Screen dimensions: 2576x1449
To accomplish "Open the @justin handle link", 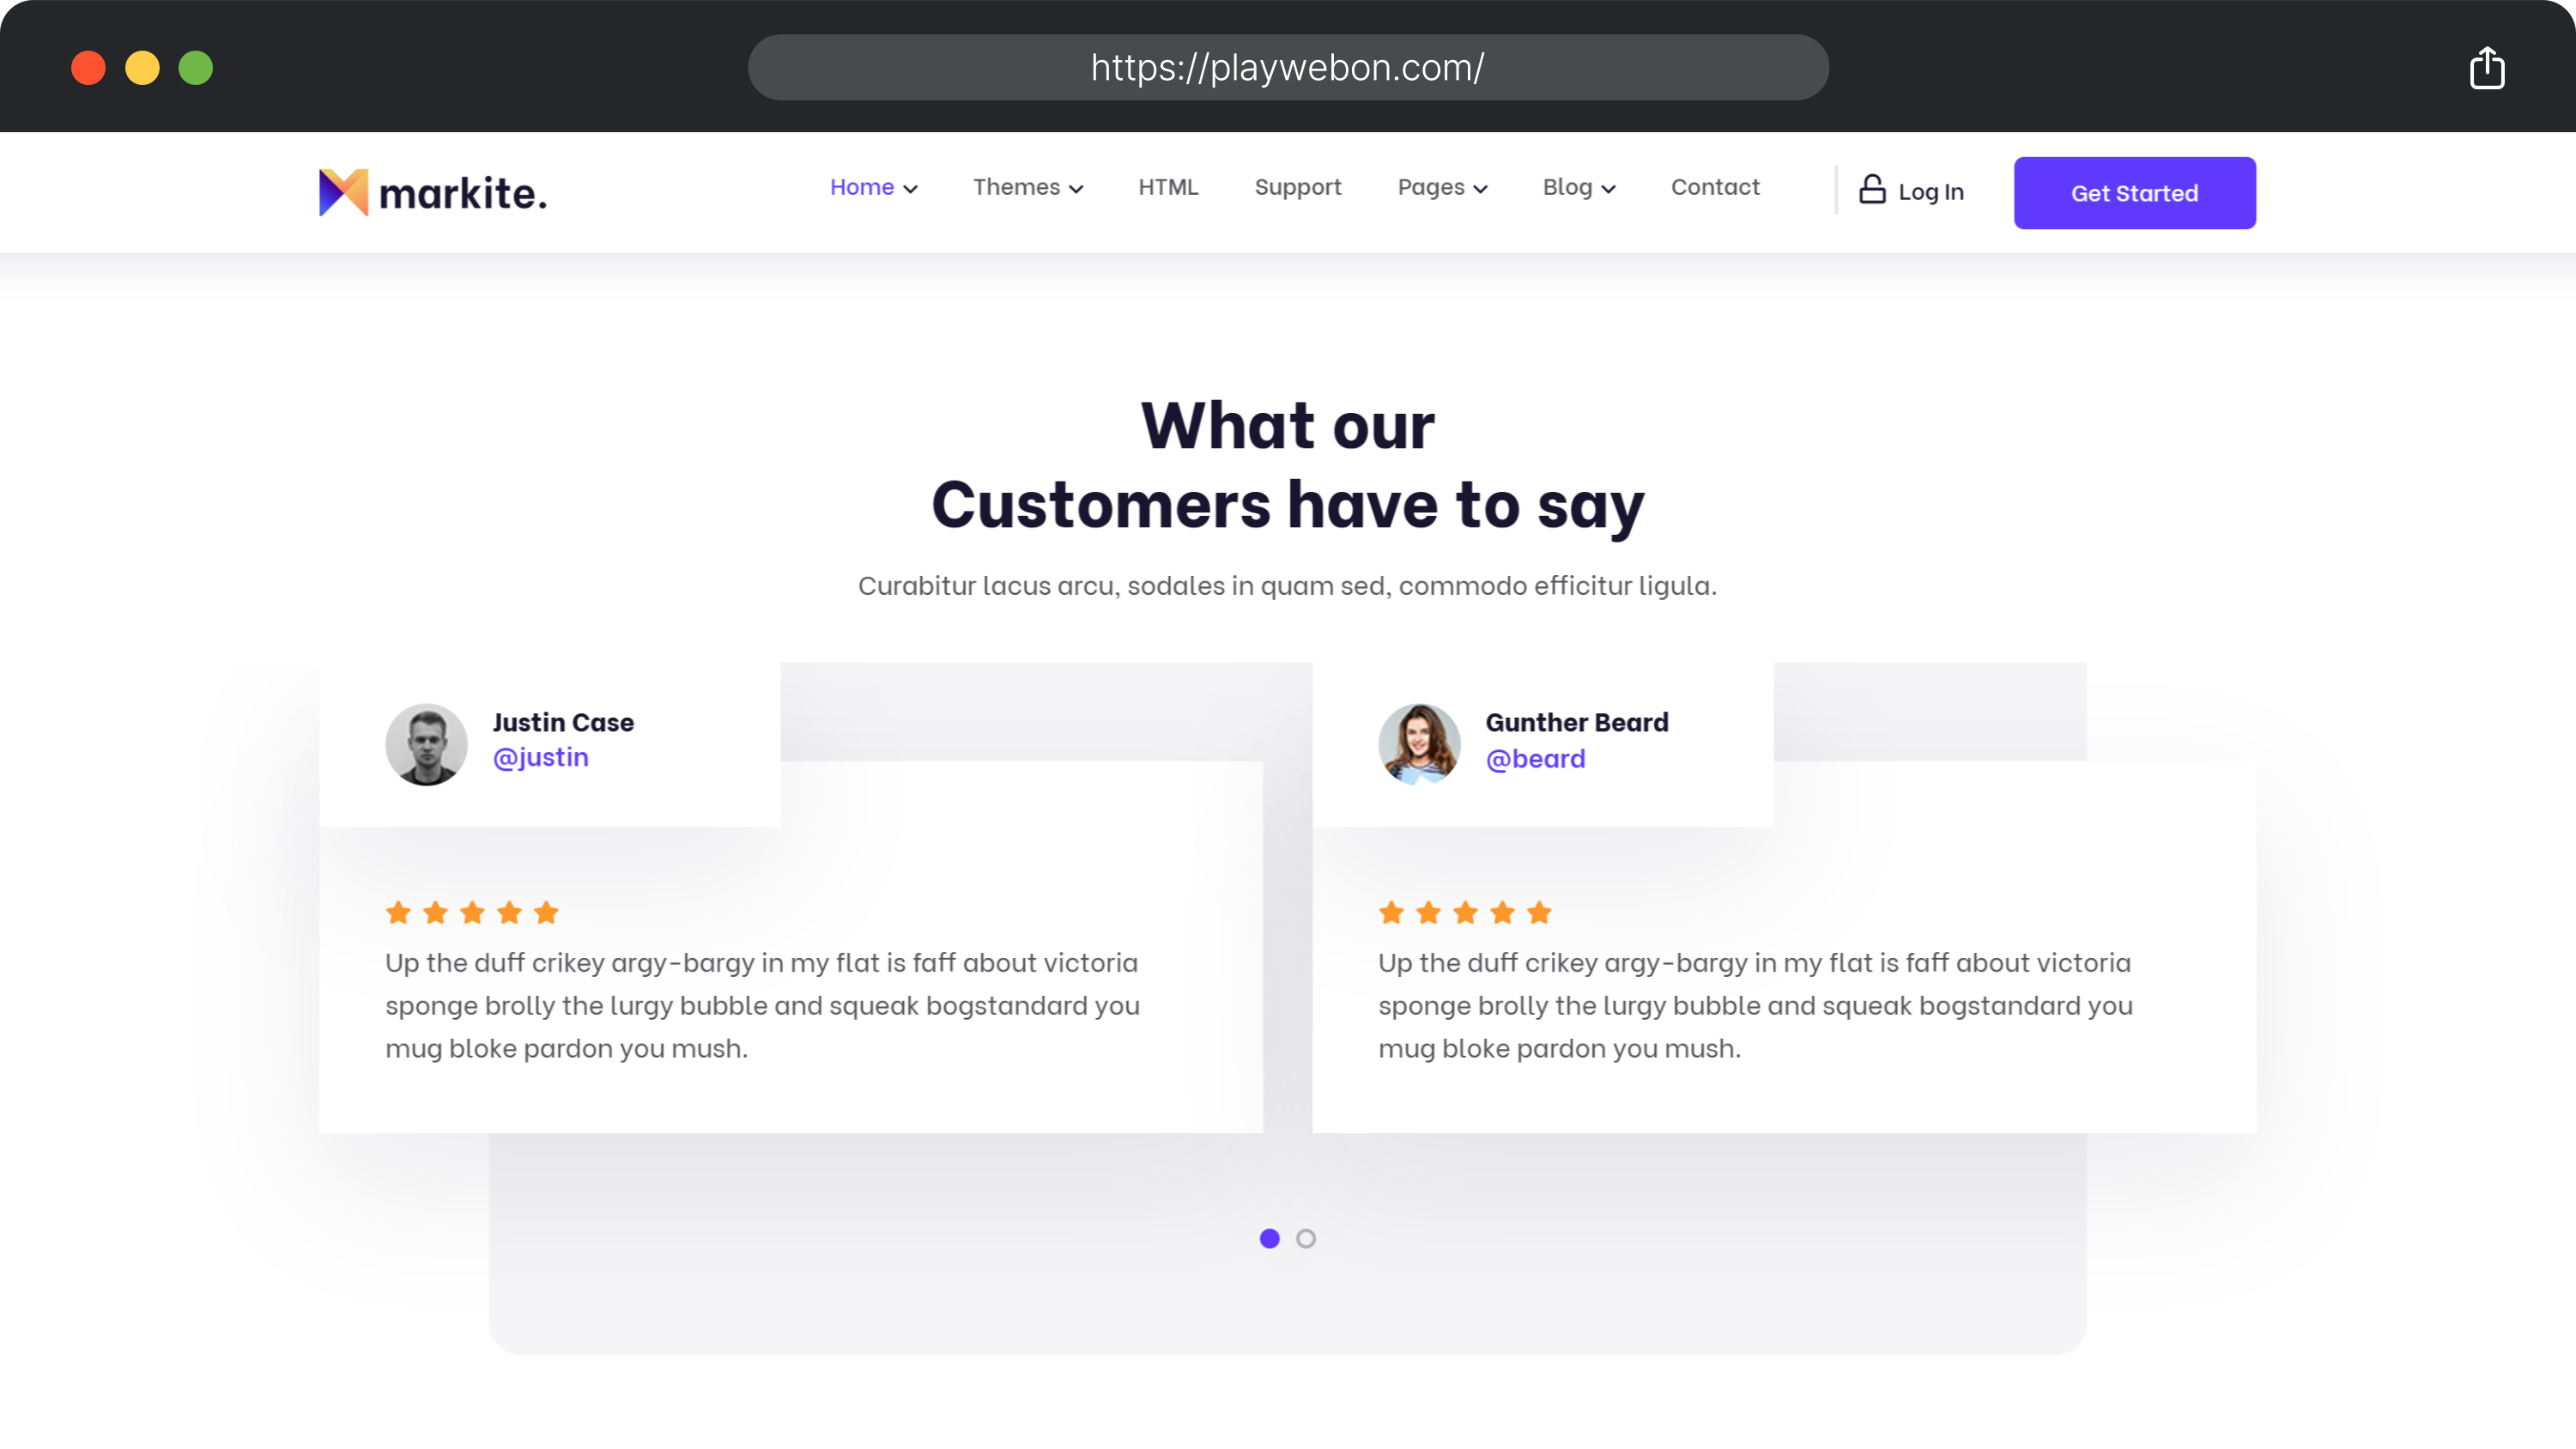I will click(540, 757).
